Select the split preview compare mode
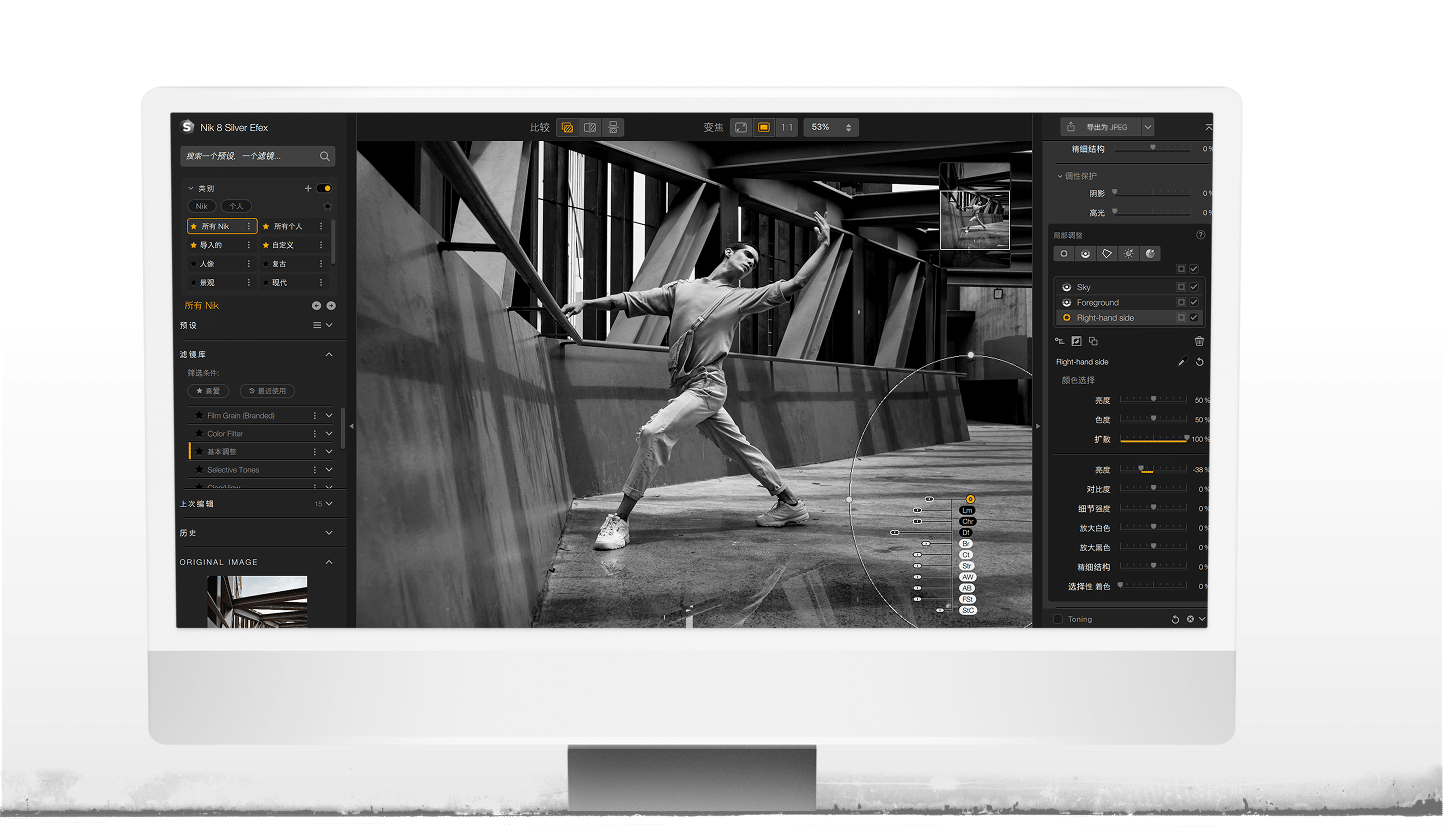The image size is (1443, 828). click(590, 127)
